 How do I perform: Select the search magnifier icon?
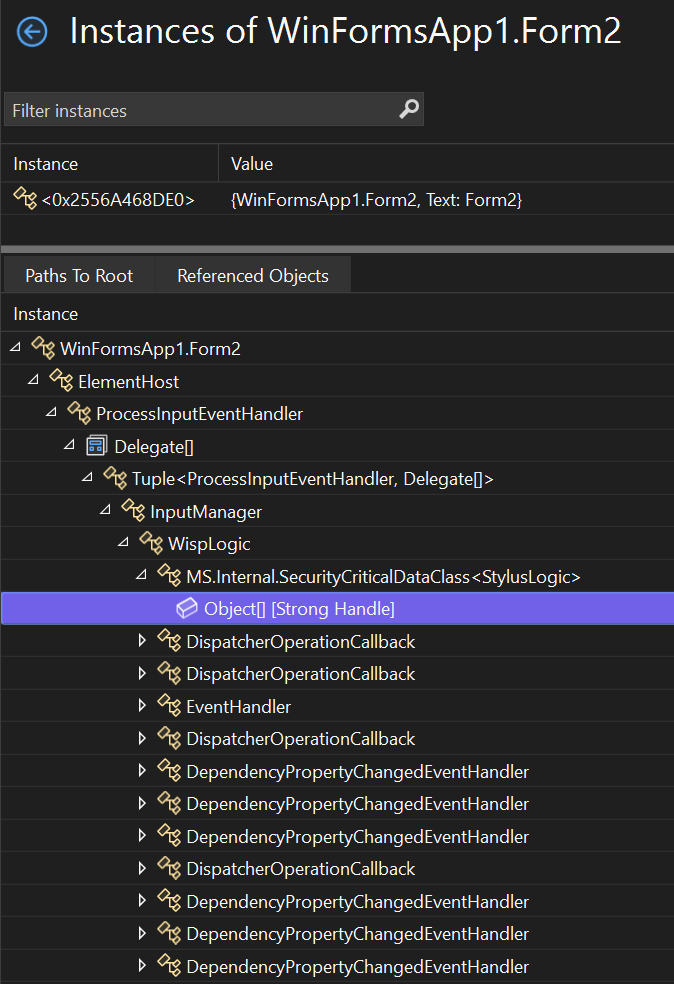(408, 108)
